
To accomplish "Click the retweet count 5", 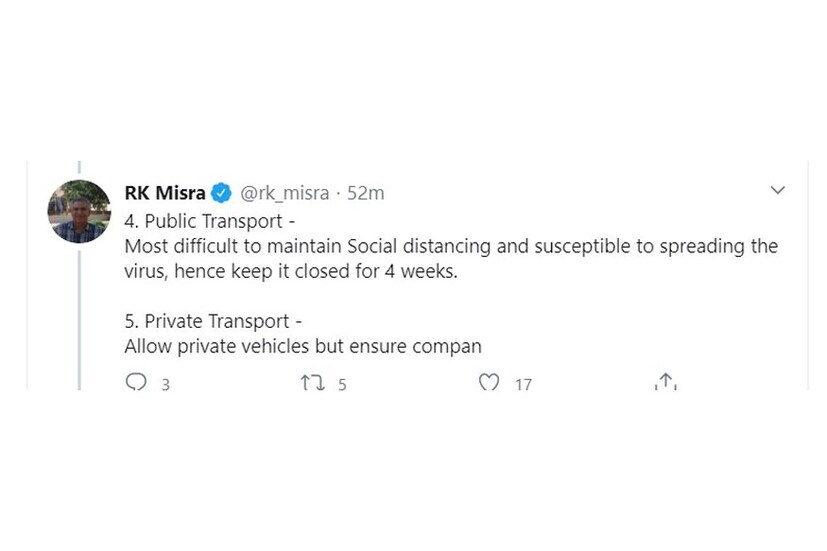I will [342, 384].
